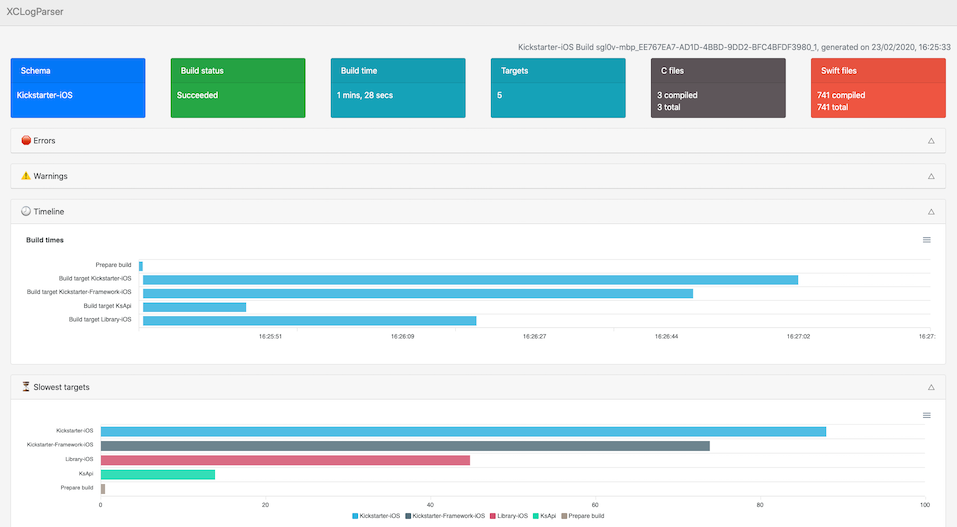The image size is (957, 527).
Task: Toggle the Prepare build legend entry
Action: click(582, 516)
